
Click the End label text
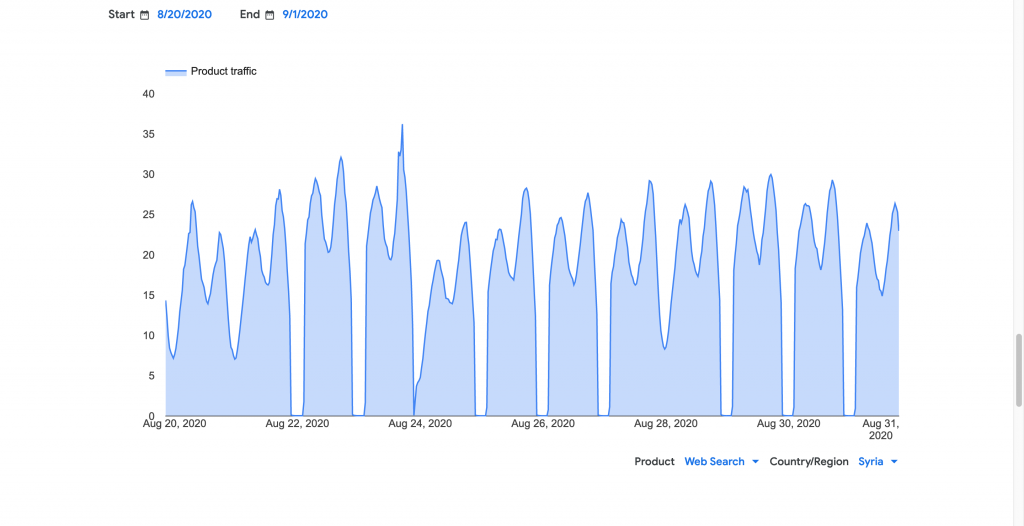click(249, 14)
